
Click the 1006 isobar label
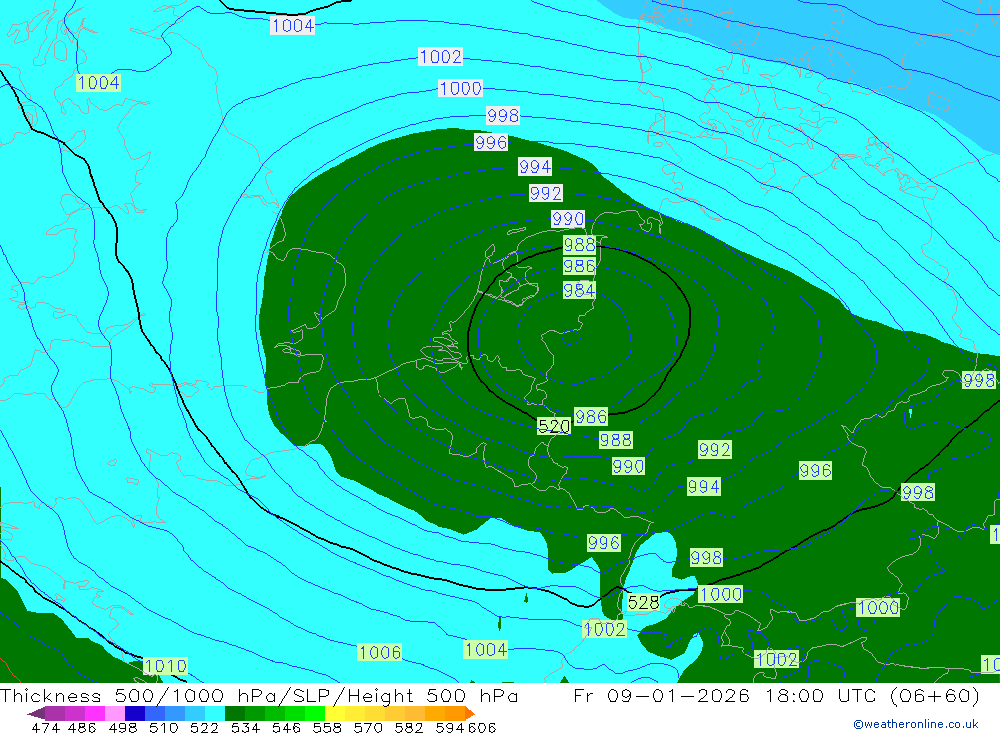[x=379, y=652]
